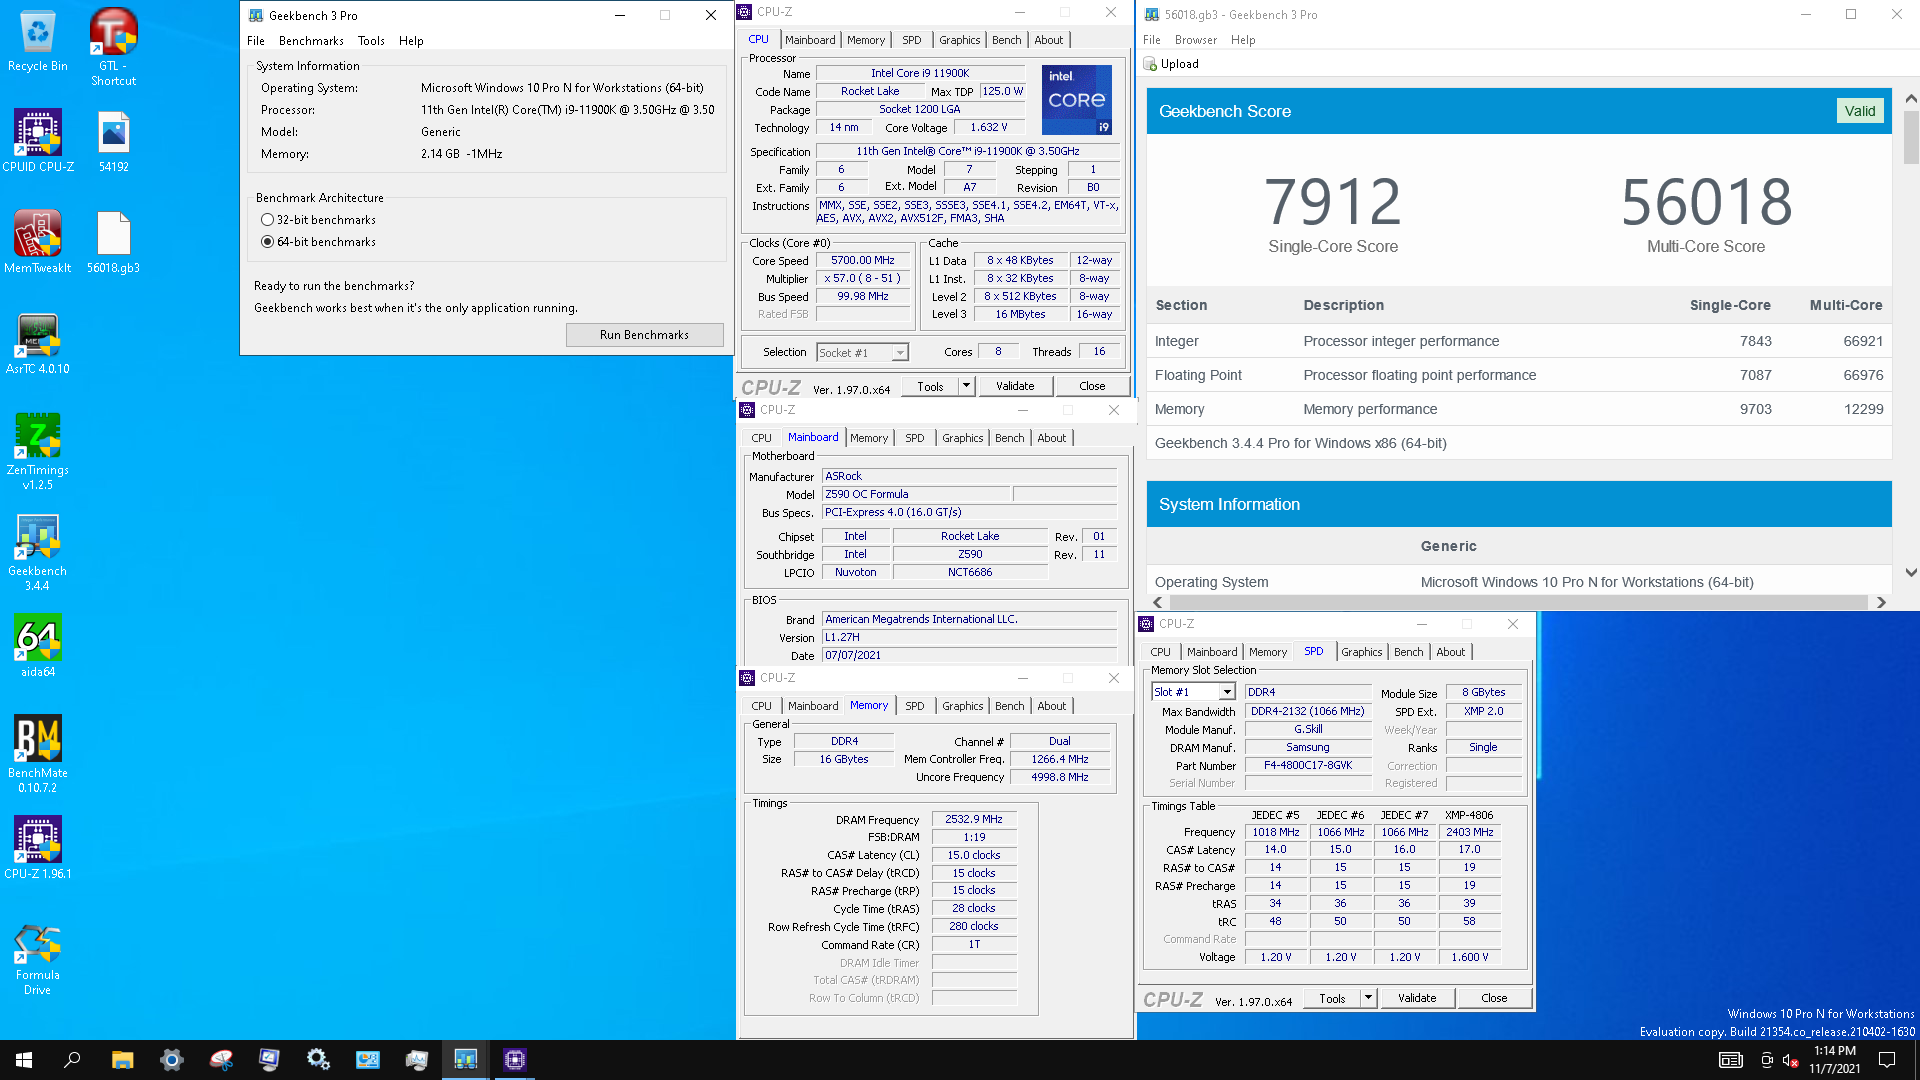
Task: Switch to Geekbench via its taskbar icon
Action: point(465,1060)
